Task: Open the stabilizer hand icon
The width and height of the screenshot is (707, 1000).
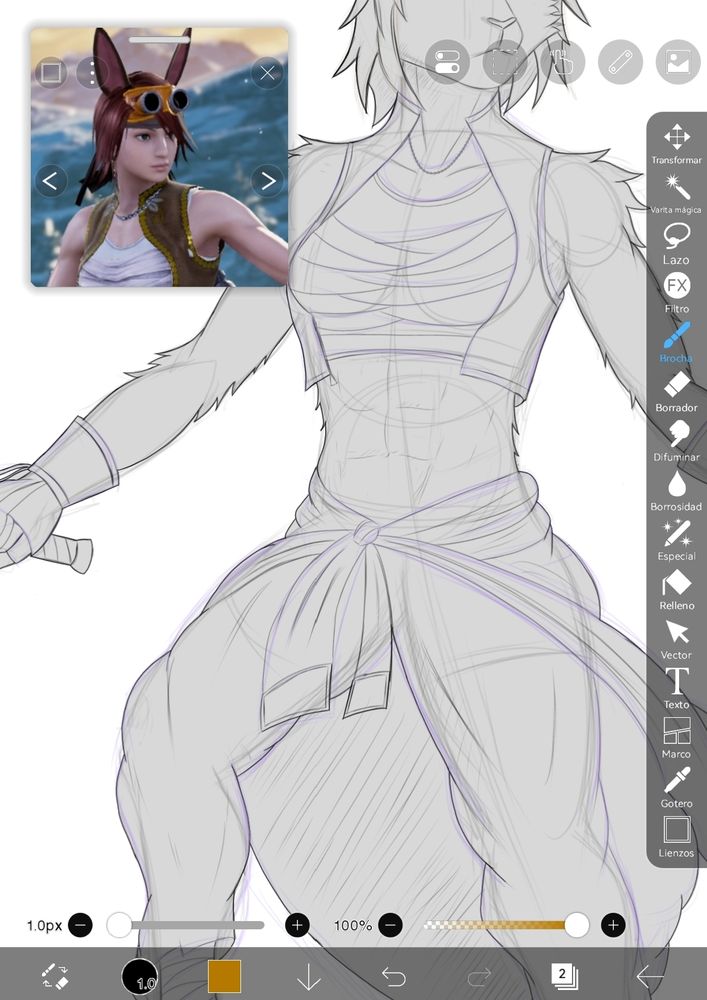Action: point(562,62)
